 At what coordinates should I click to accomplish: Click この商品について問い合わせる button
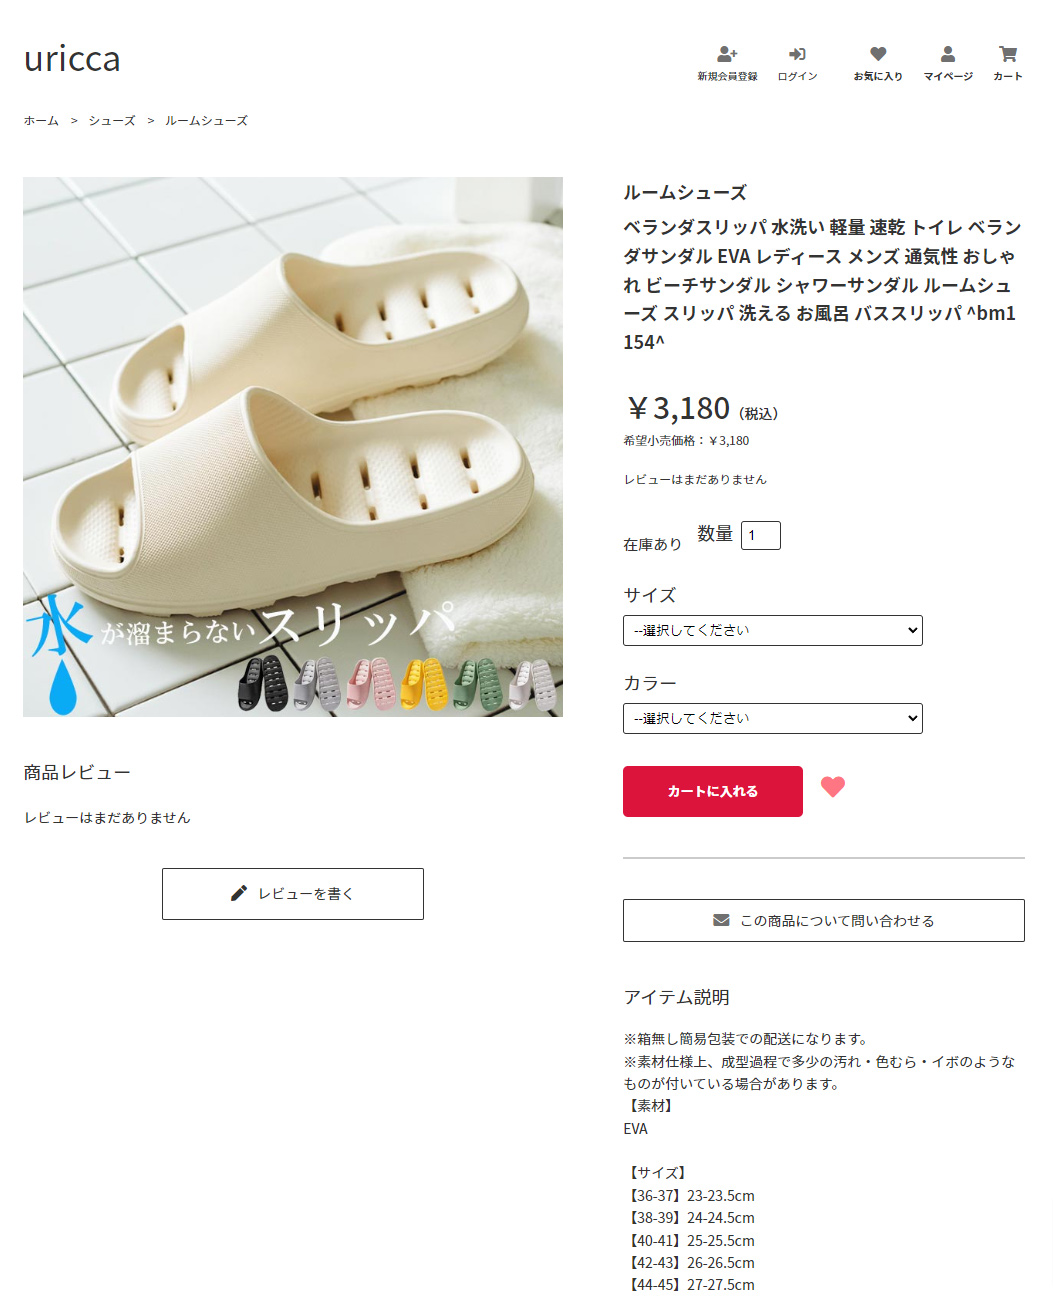click(824, 920)
